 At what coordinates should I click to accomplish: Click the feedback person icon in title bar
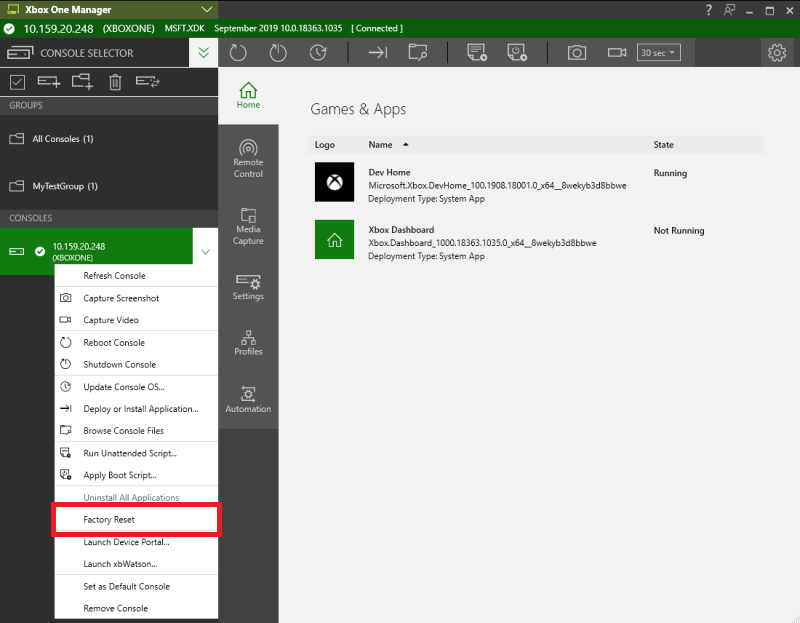pos(730,10)
